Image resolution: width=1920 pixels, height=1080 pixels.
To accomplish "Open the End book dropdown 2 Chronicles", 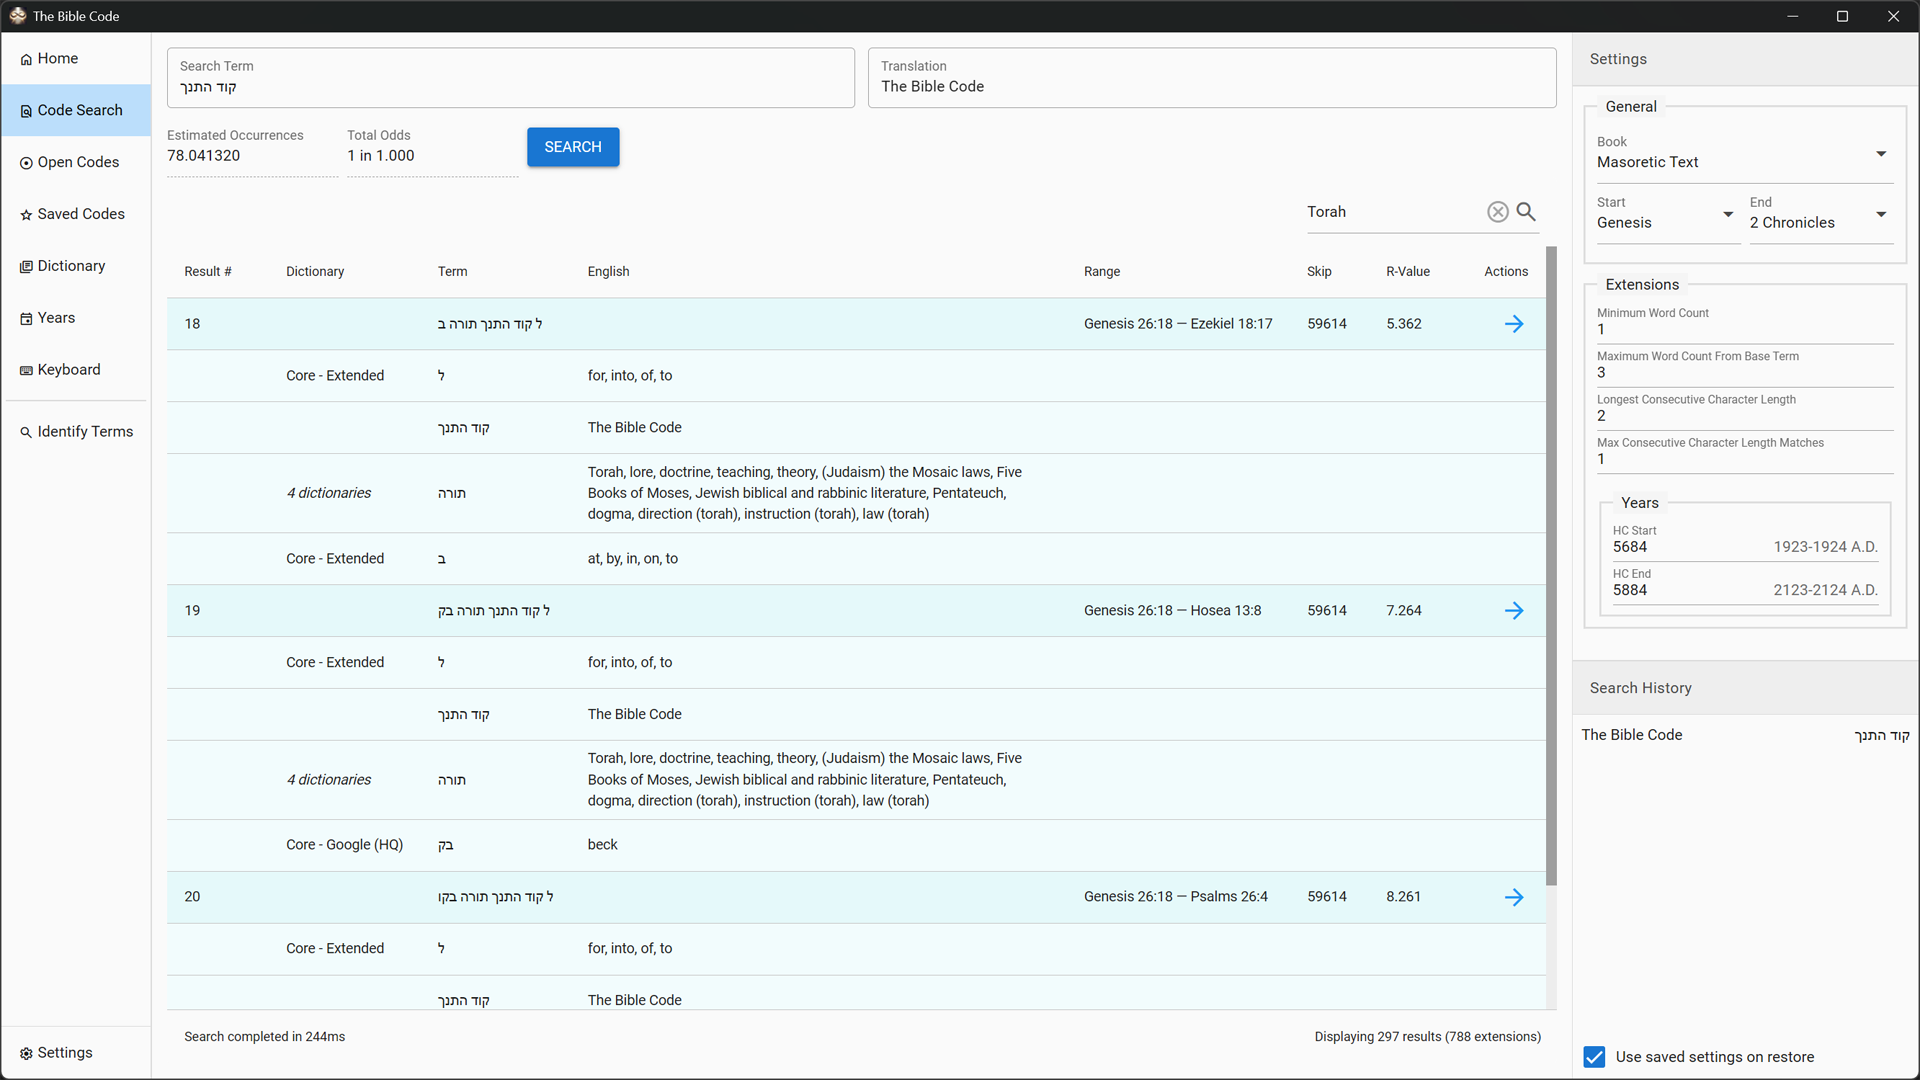I will (1819, 222).
